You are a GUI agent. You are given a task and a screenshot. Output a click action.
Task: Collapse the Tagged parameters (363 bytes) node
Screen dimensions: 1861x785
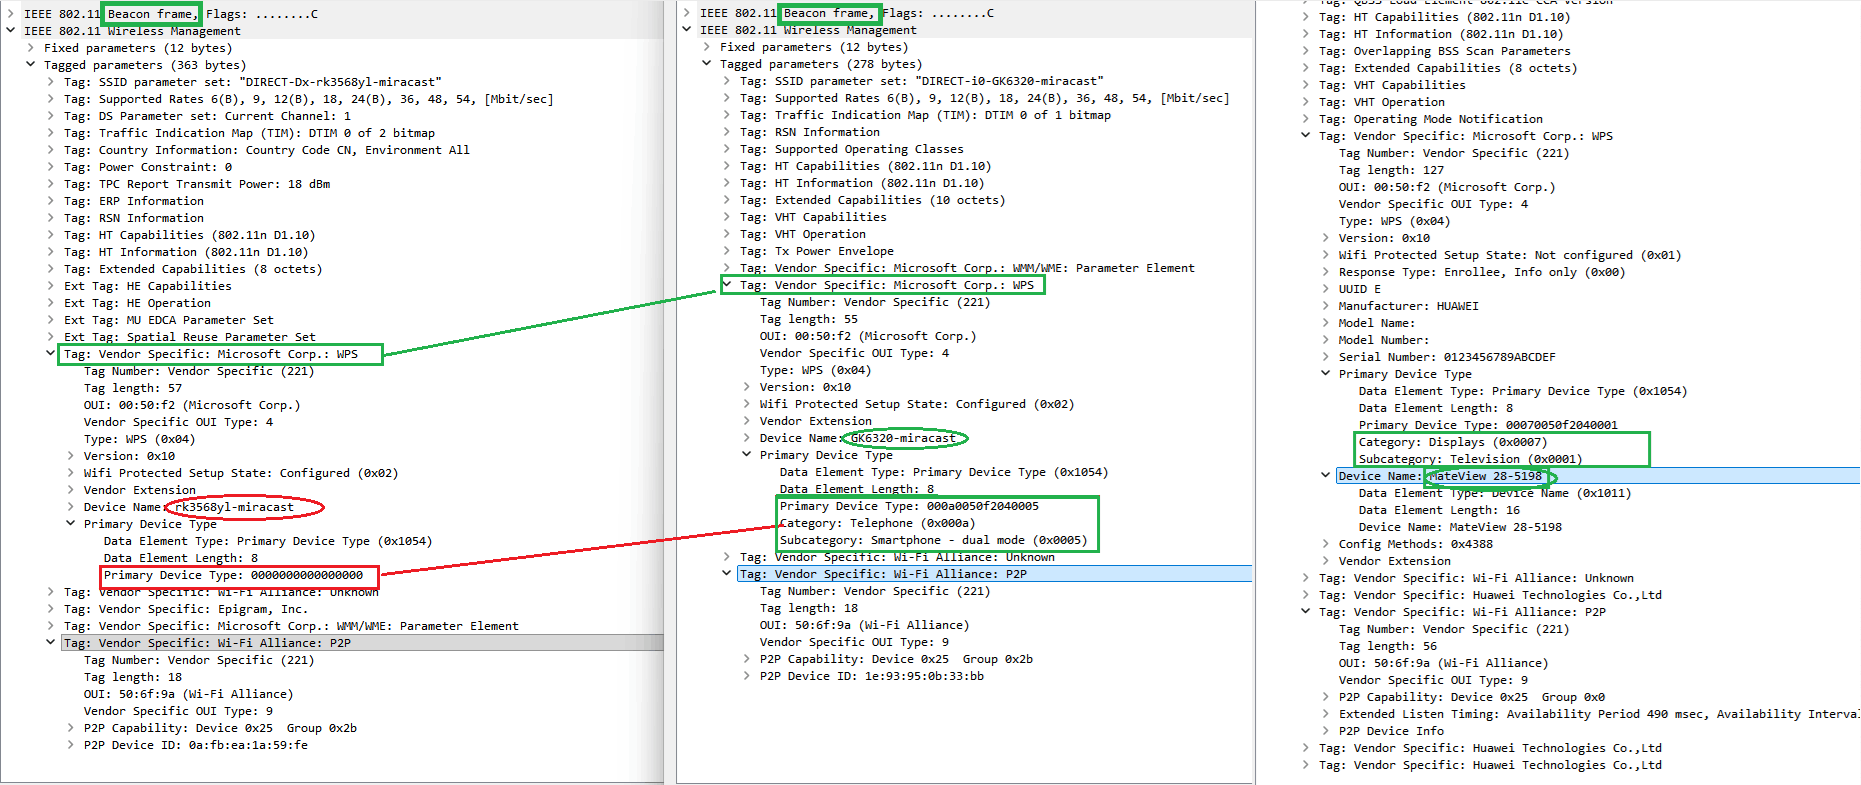[x=31, y=65]
